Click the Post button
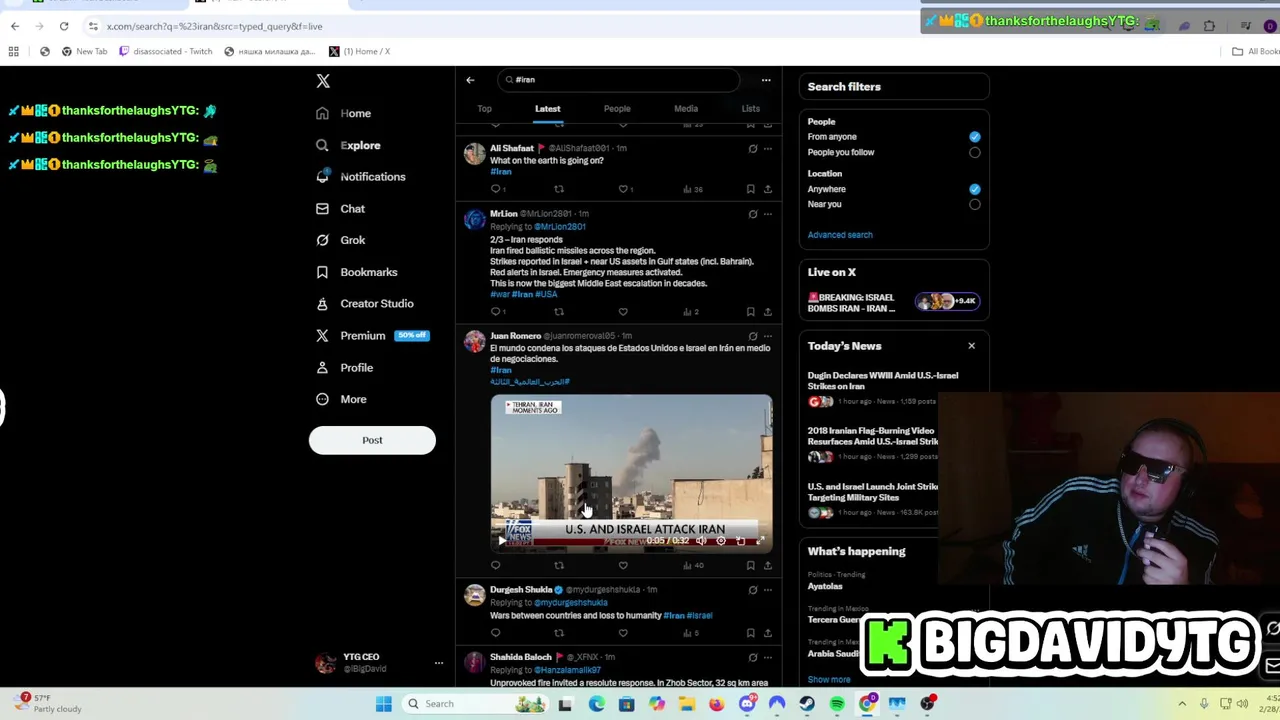The image size is (1280, 720). tap(372, 440)
